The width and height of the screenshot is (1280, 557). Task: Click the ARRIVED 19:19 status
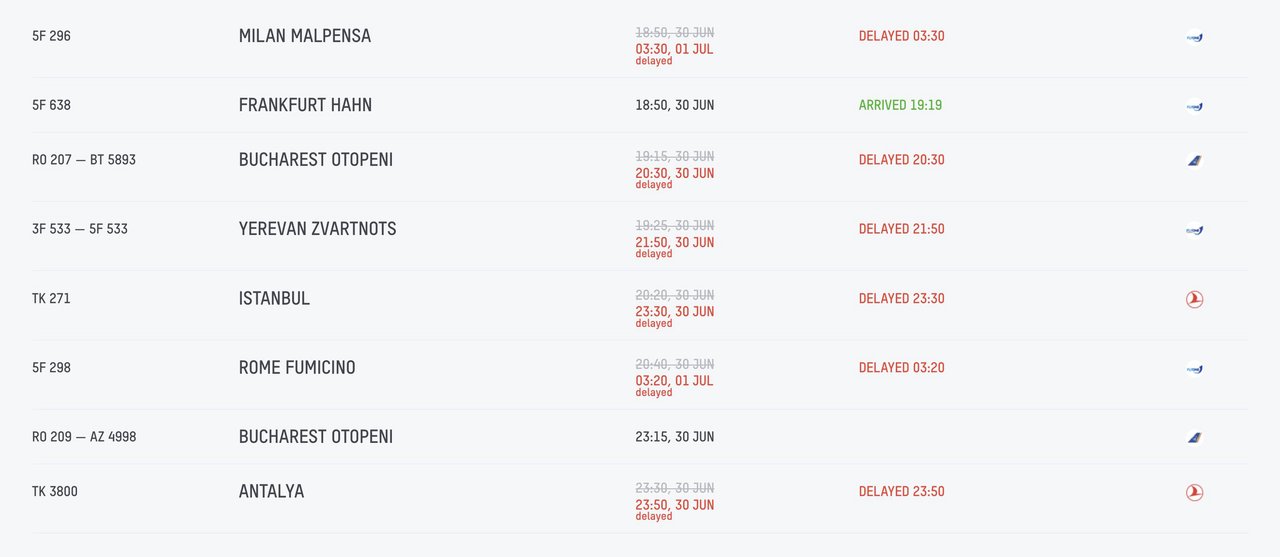click(900, 105)
